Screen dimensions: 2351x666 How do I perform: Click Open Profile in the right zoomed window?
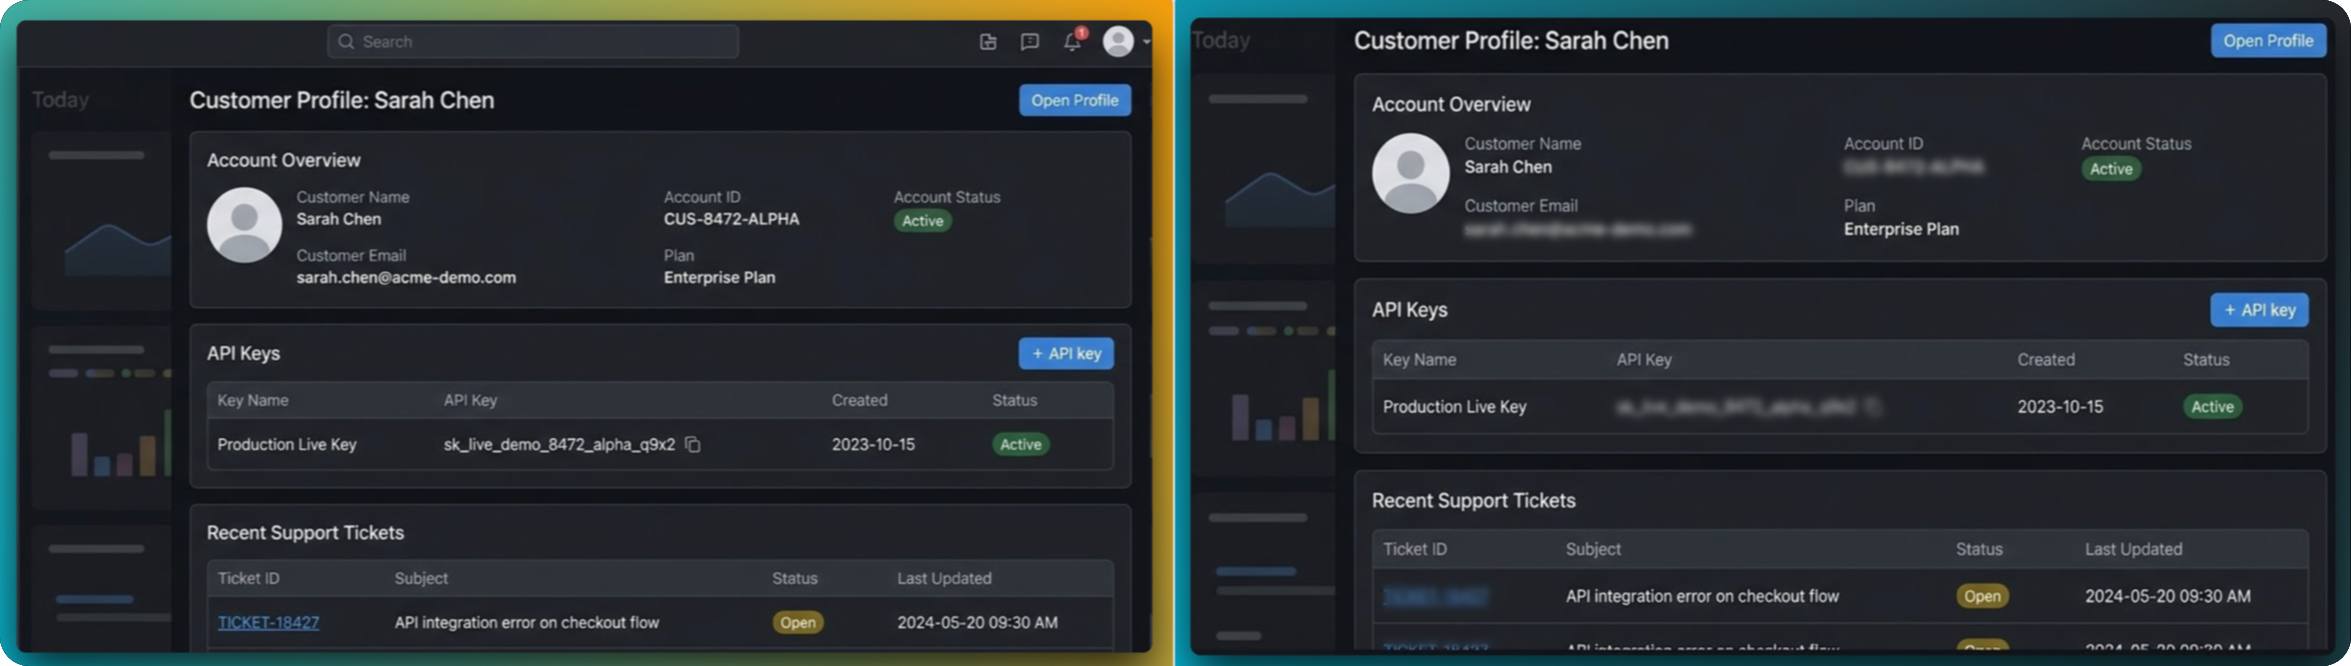click(2268, 41)
